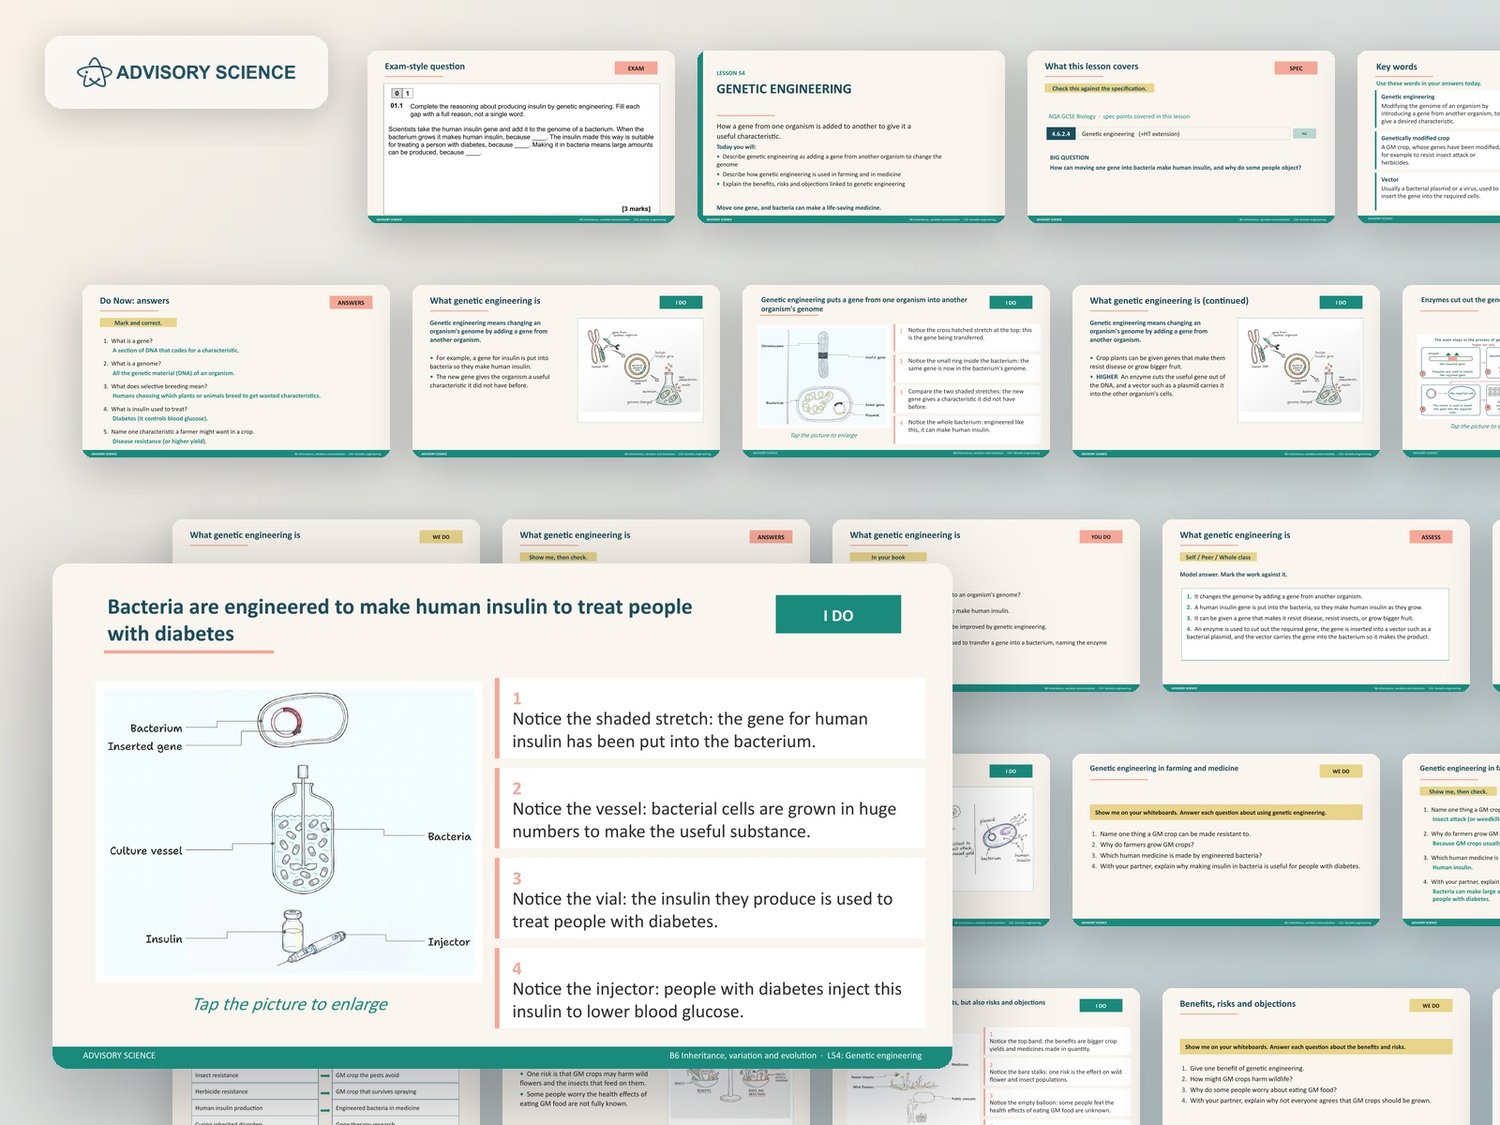Select step 1 "Notice the shaded stretch" text

pyautogui.click(x=690, y=730)
